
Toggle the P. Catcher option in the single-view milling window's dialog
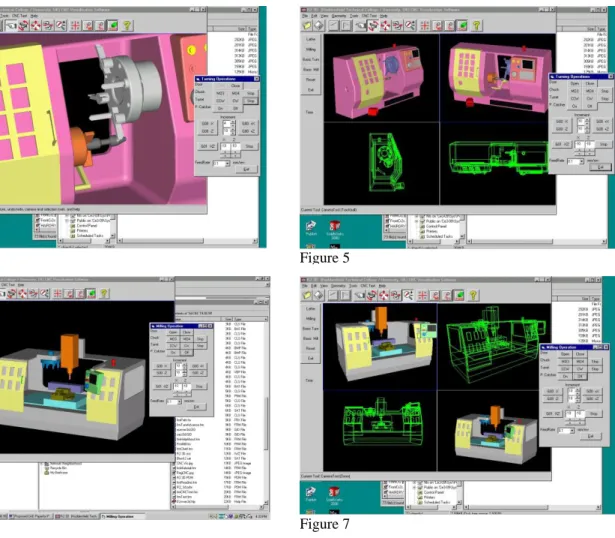click(158, 351)
